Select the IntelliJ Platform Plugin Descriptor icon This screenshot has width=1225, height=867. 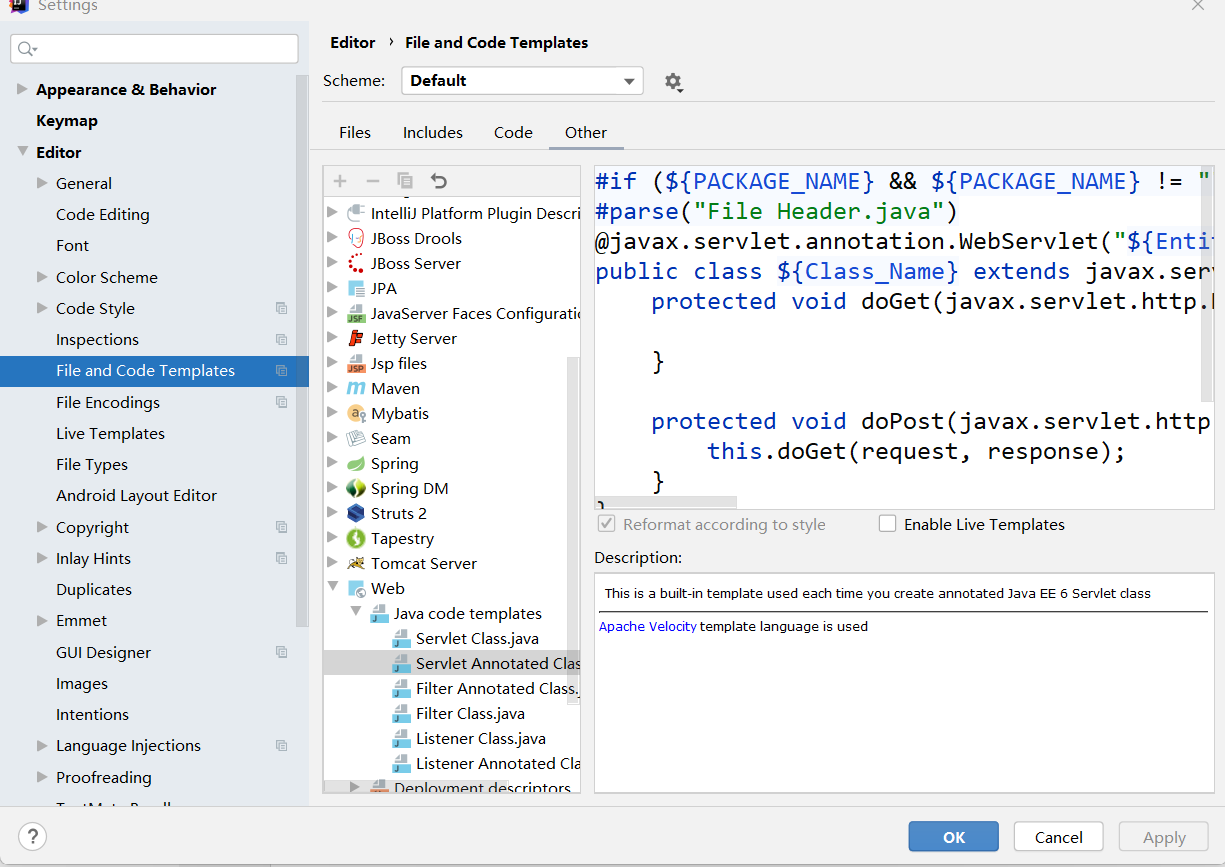point(356,213)
